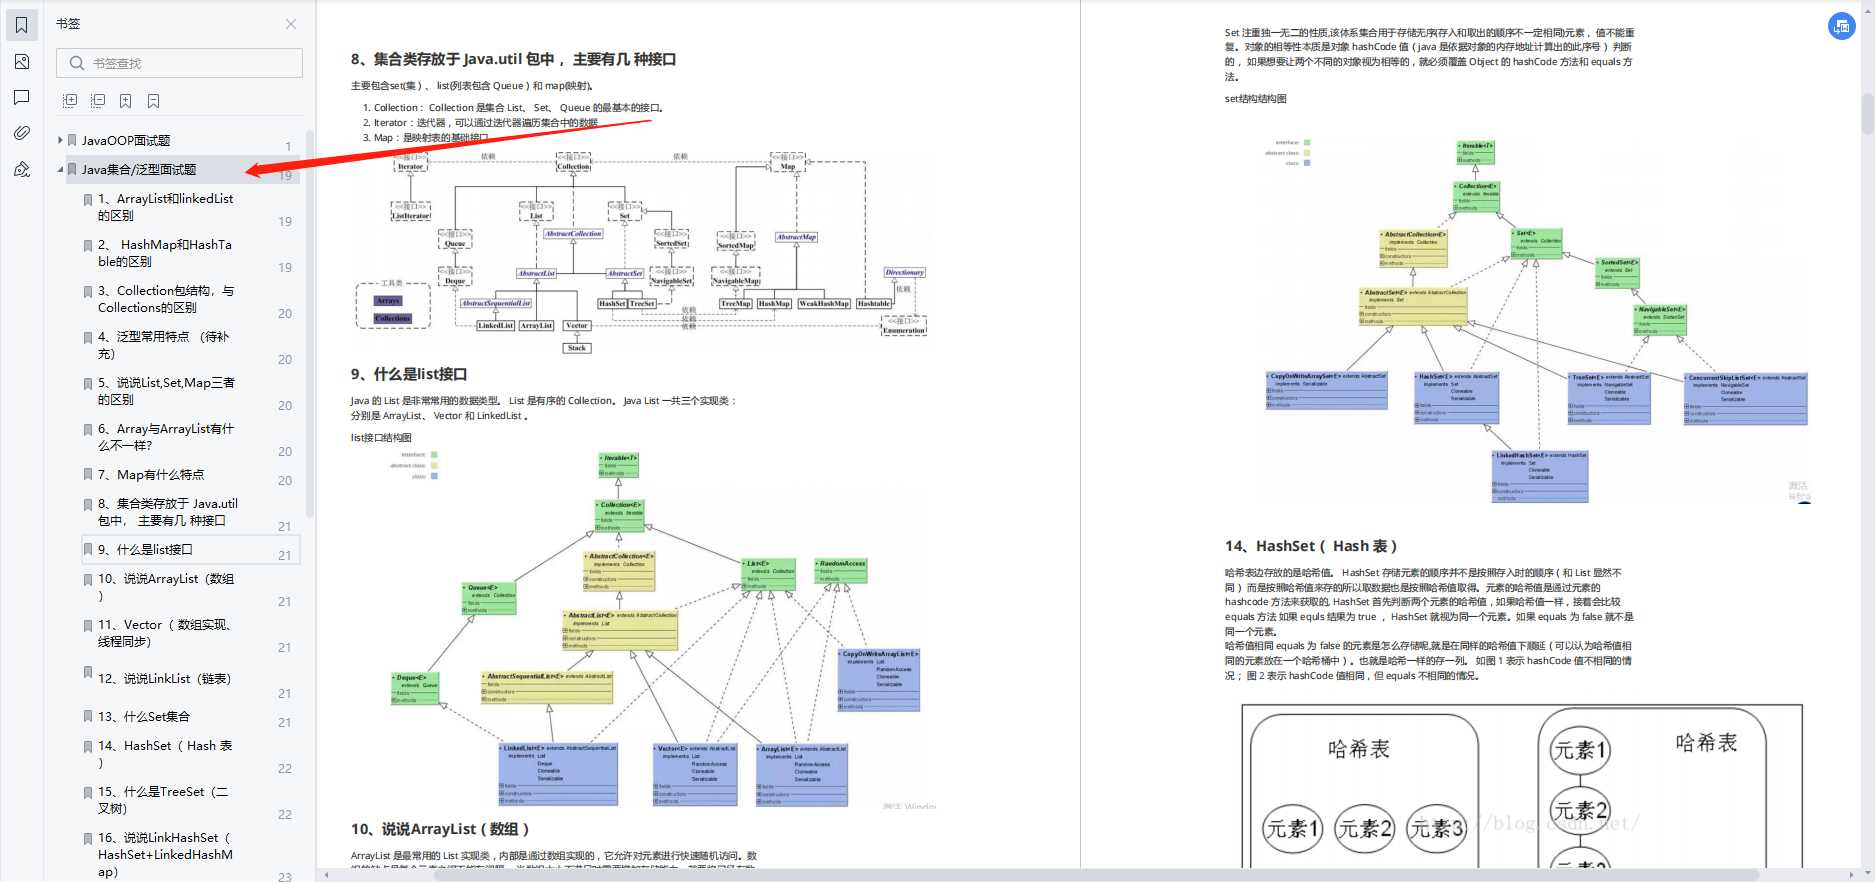Go to bookmark 2、HashMap和HashTable的区别
The height and width of the screenshot is (882, 1875).
point(165,253)
